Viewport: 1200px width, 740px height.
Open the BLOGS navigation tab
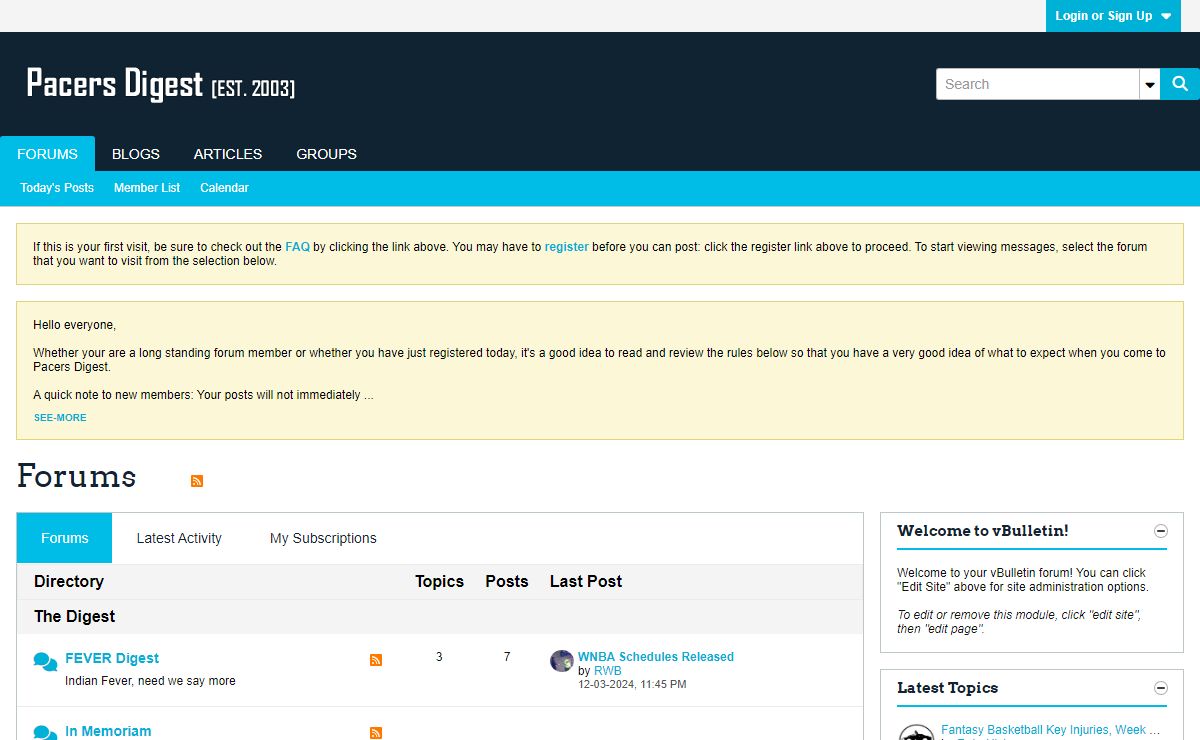click(x=136, y=154)
